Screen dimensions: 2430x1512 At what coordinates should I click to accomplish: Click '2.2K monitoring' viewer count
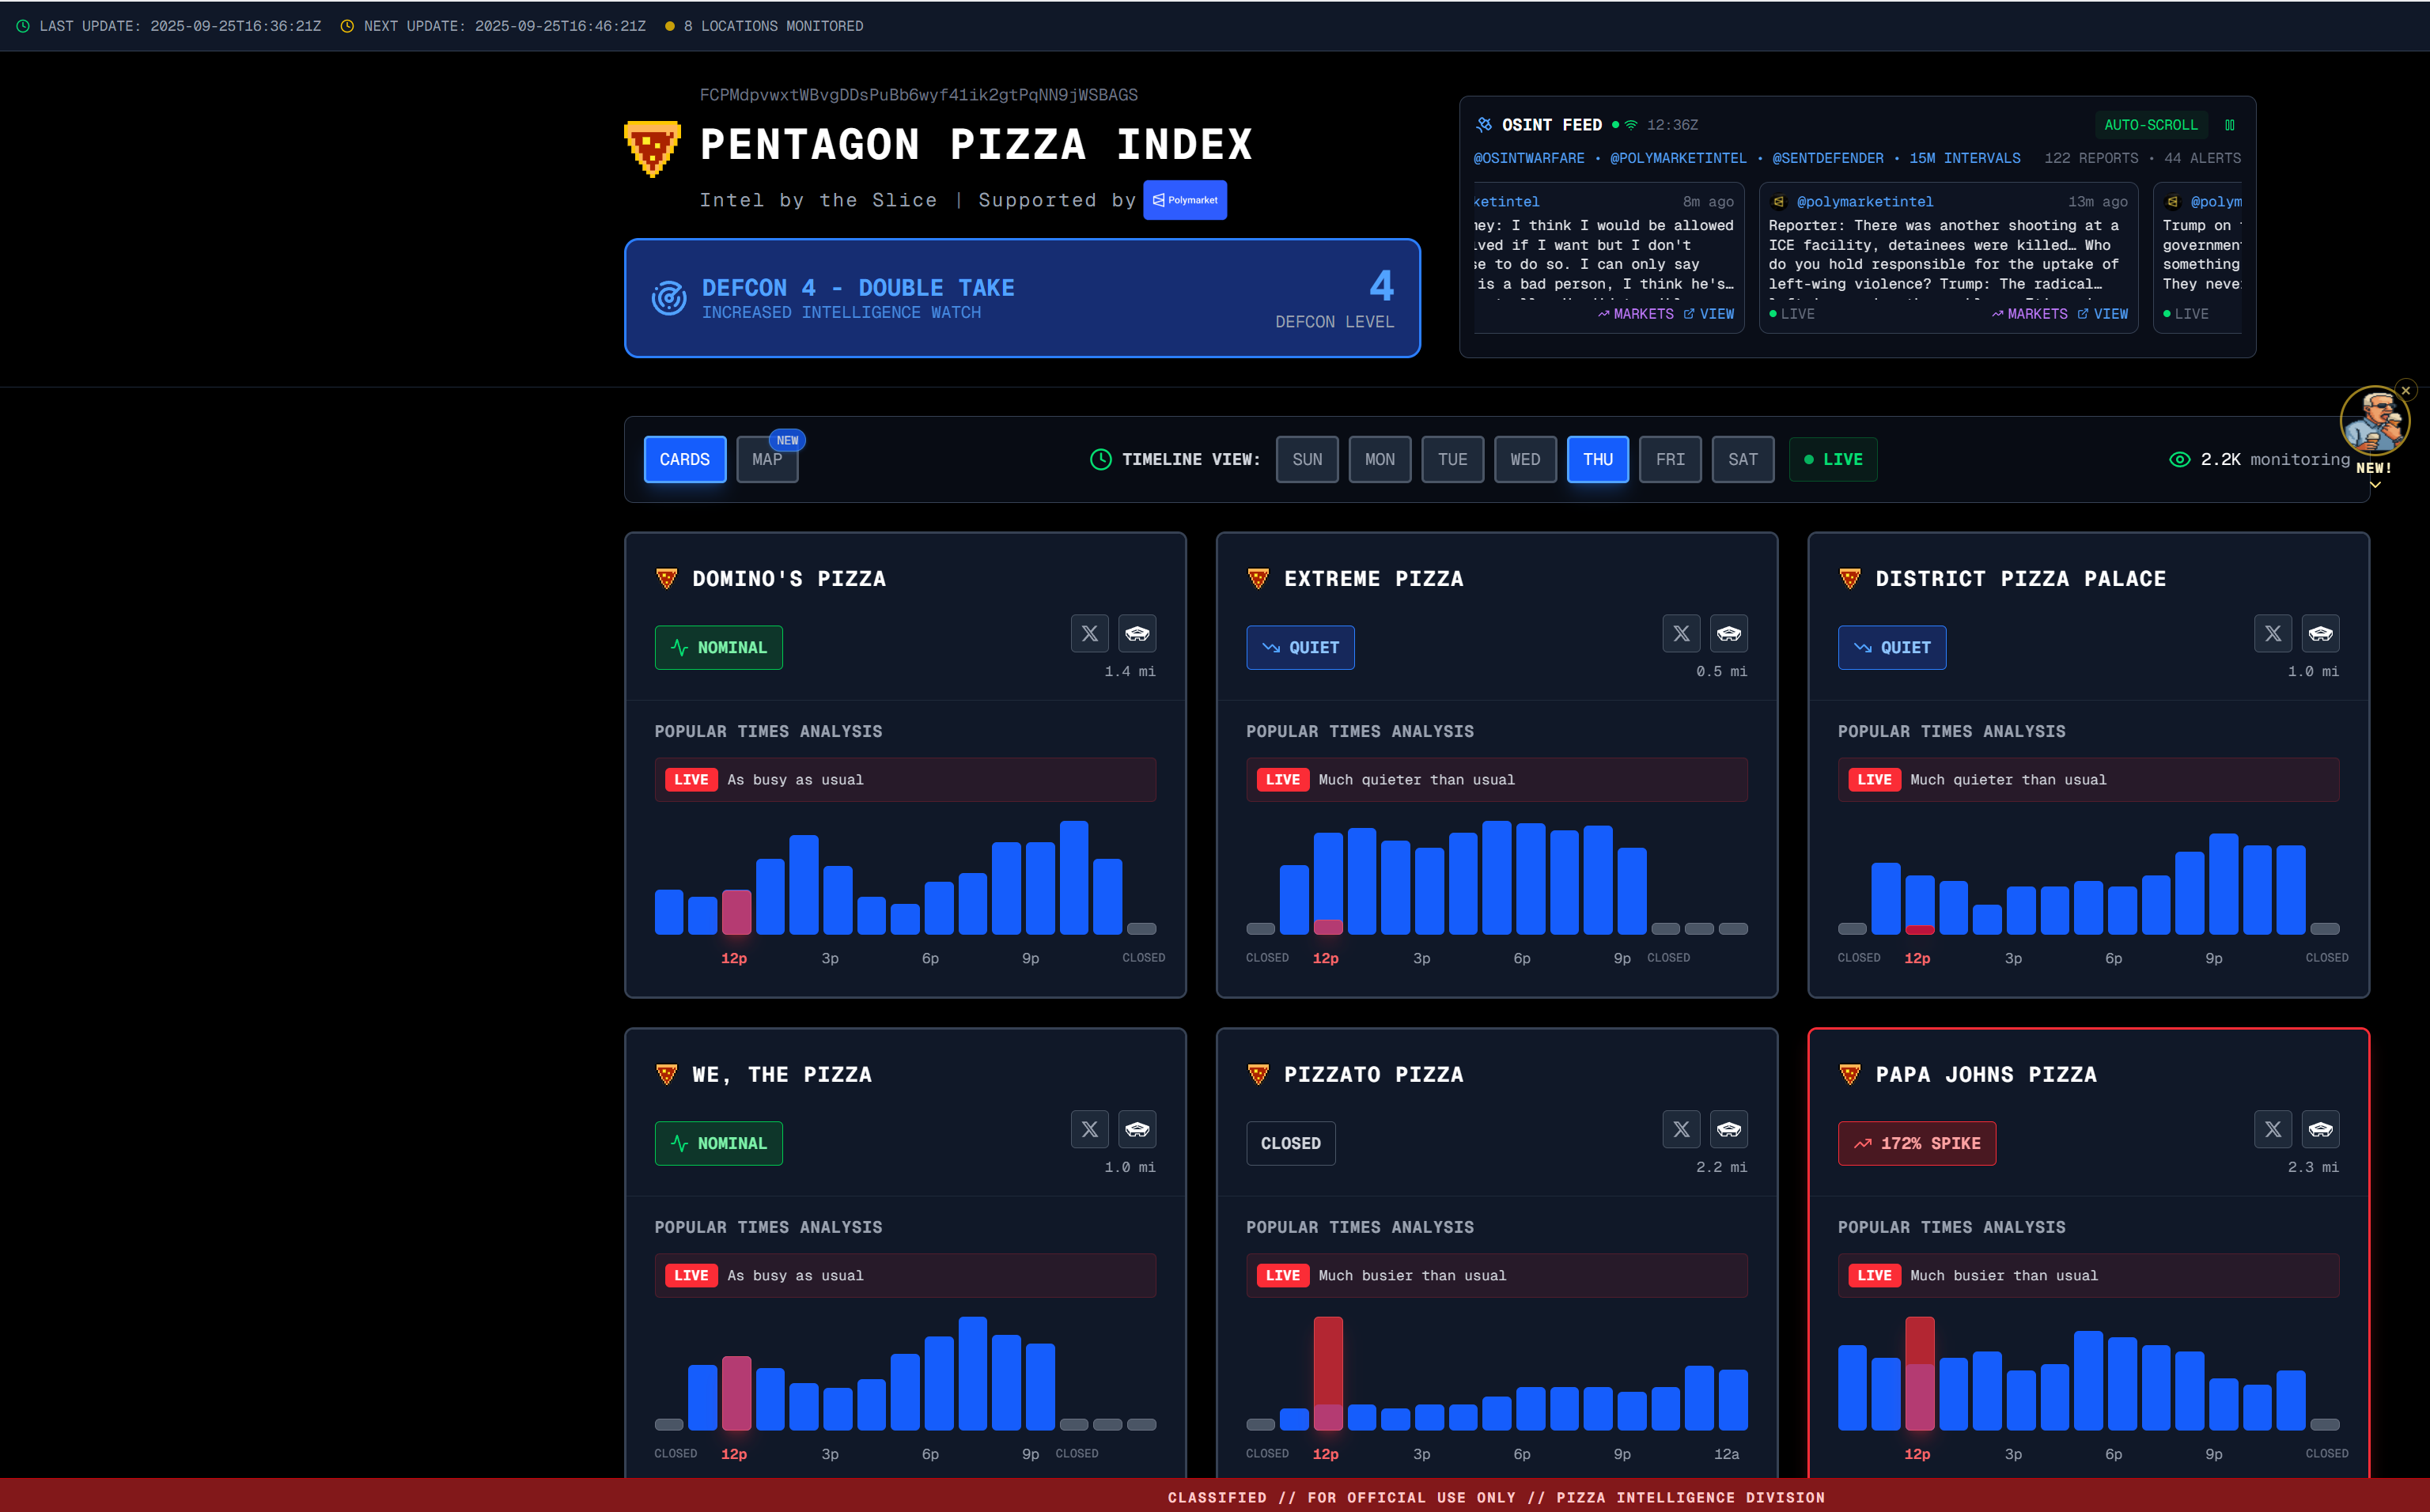point(2275,460)
